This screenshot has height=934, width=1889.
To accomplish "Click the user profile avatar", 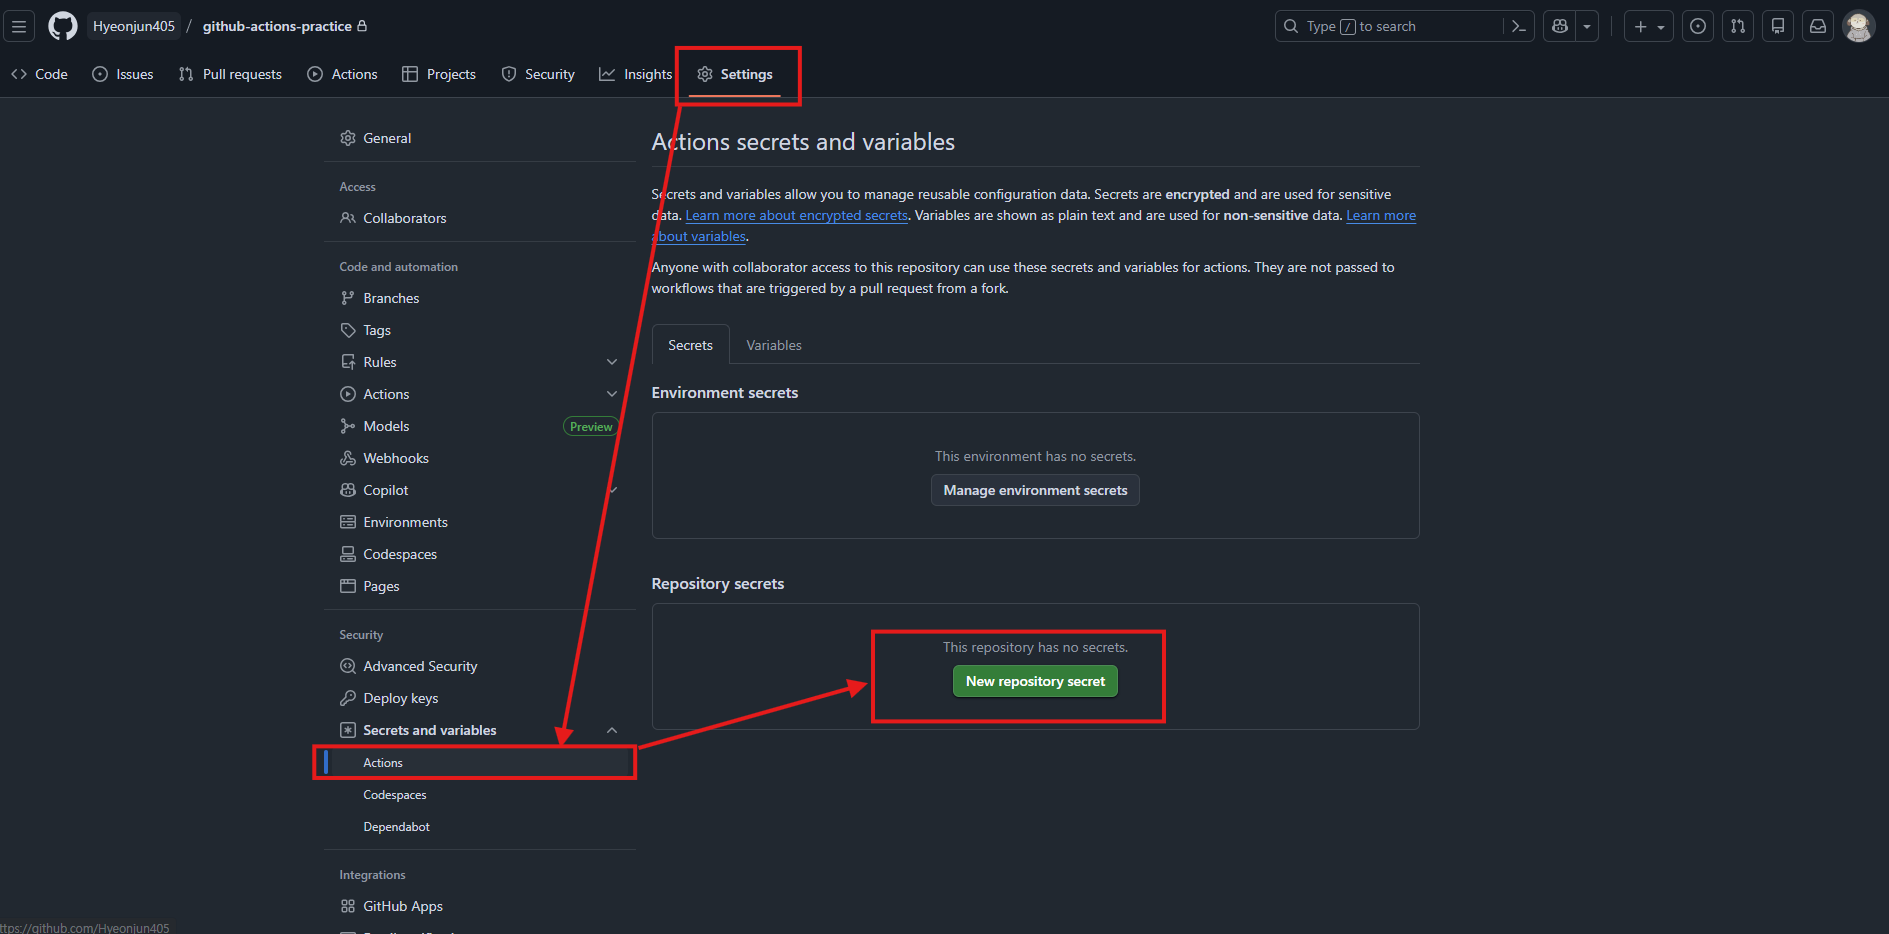I will point(1858,26).
